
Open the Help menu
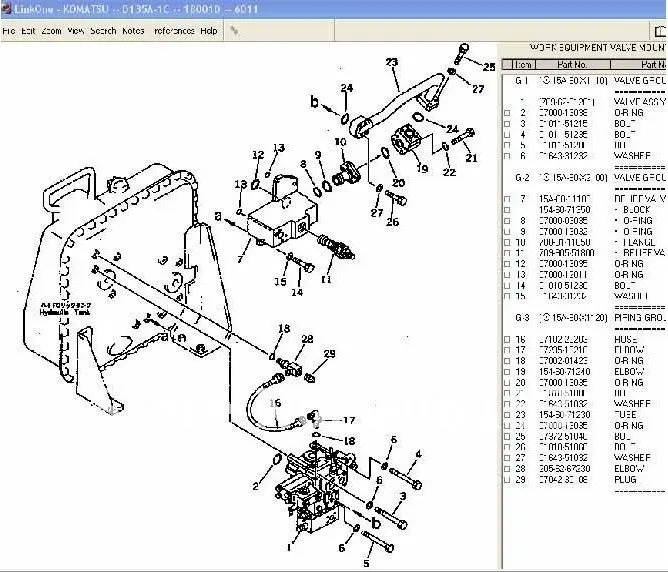[x=209, y=31]
